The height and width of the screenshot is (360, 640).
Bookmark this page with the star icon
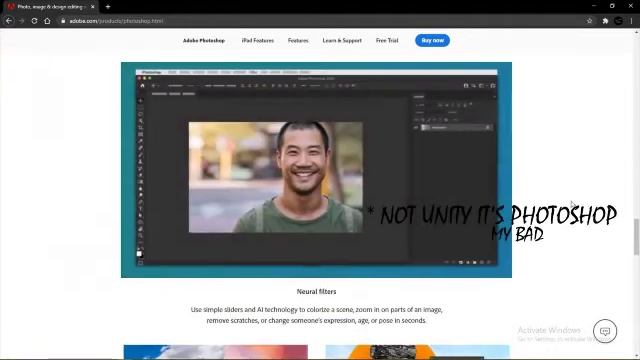tap(589, 21)
